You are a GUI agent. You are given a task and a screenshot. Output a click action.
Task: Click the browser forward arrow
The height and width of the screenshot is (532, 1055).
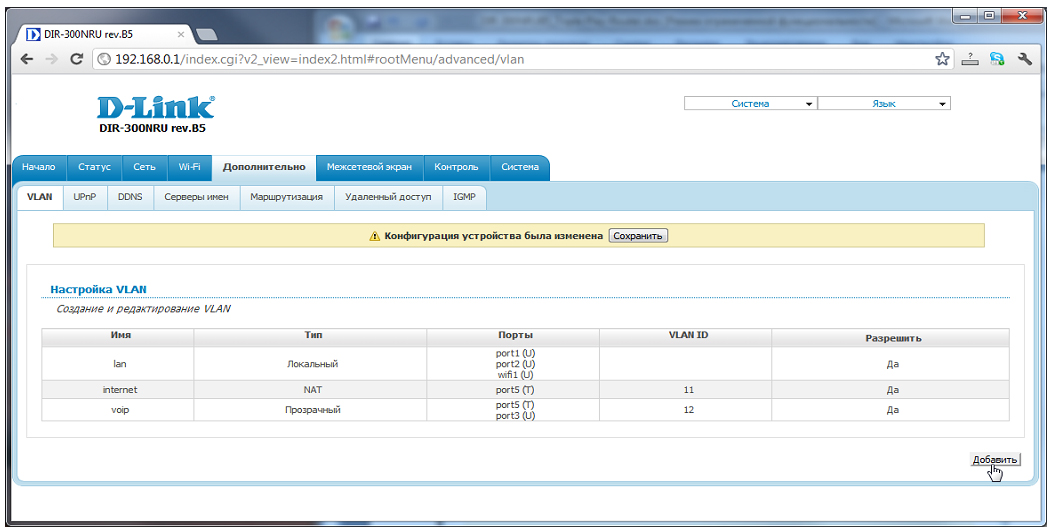coord(51,60)
